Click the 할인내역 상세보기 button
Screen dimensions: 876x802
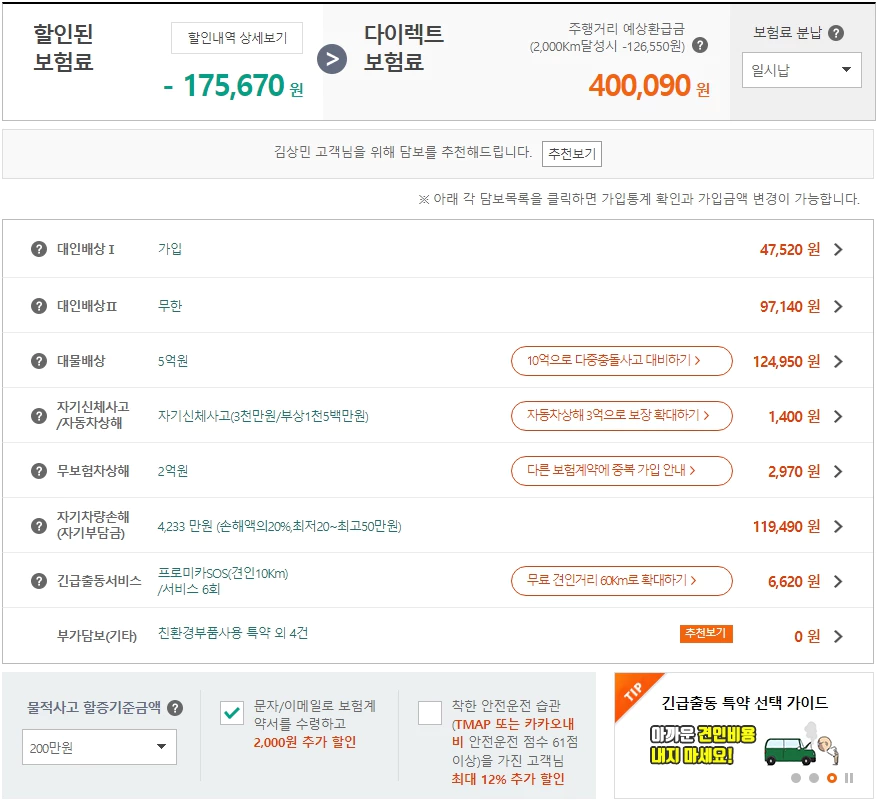click(237, 38)
